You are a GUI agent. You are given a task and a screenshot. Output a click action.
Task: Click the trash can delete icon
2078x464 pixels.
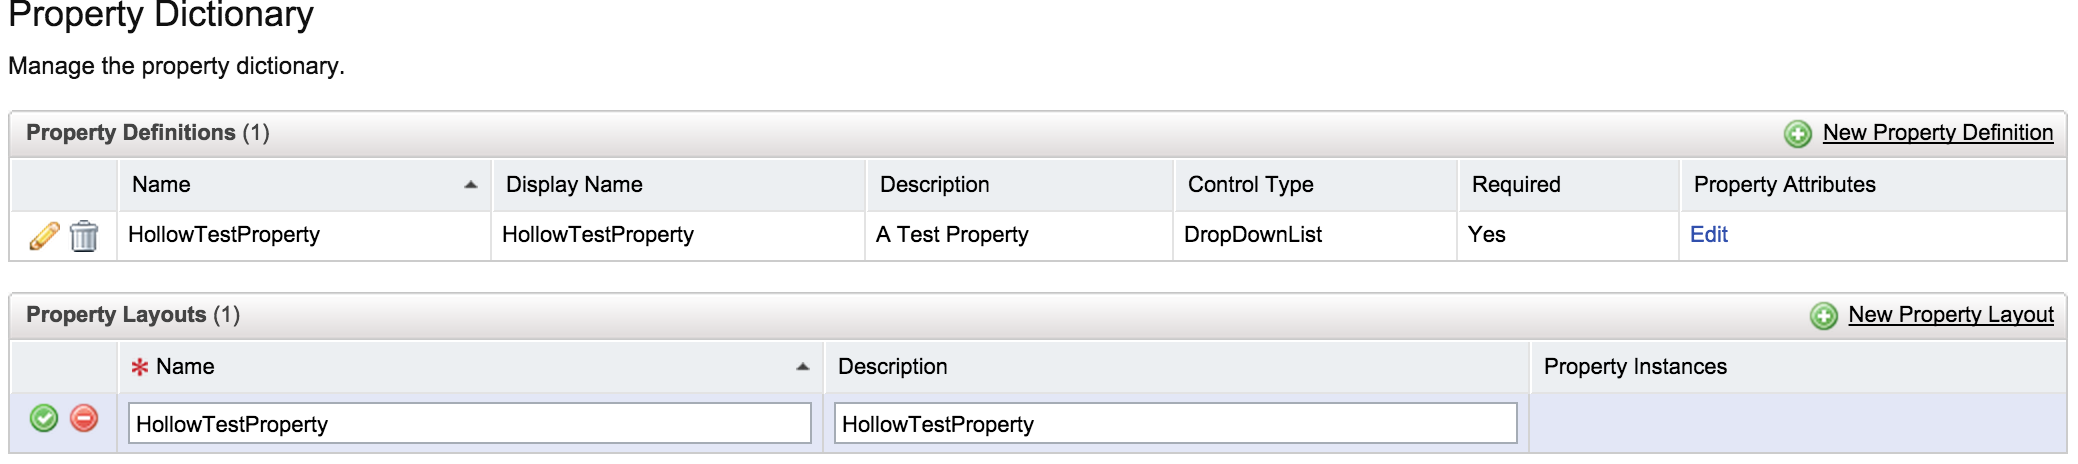coord(84,236)
